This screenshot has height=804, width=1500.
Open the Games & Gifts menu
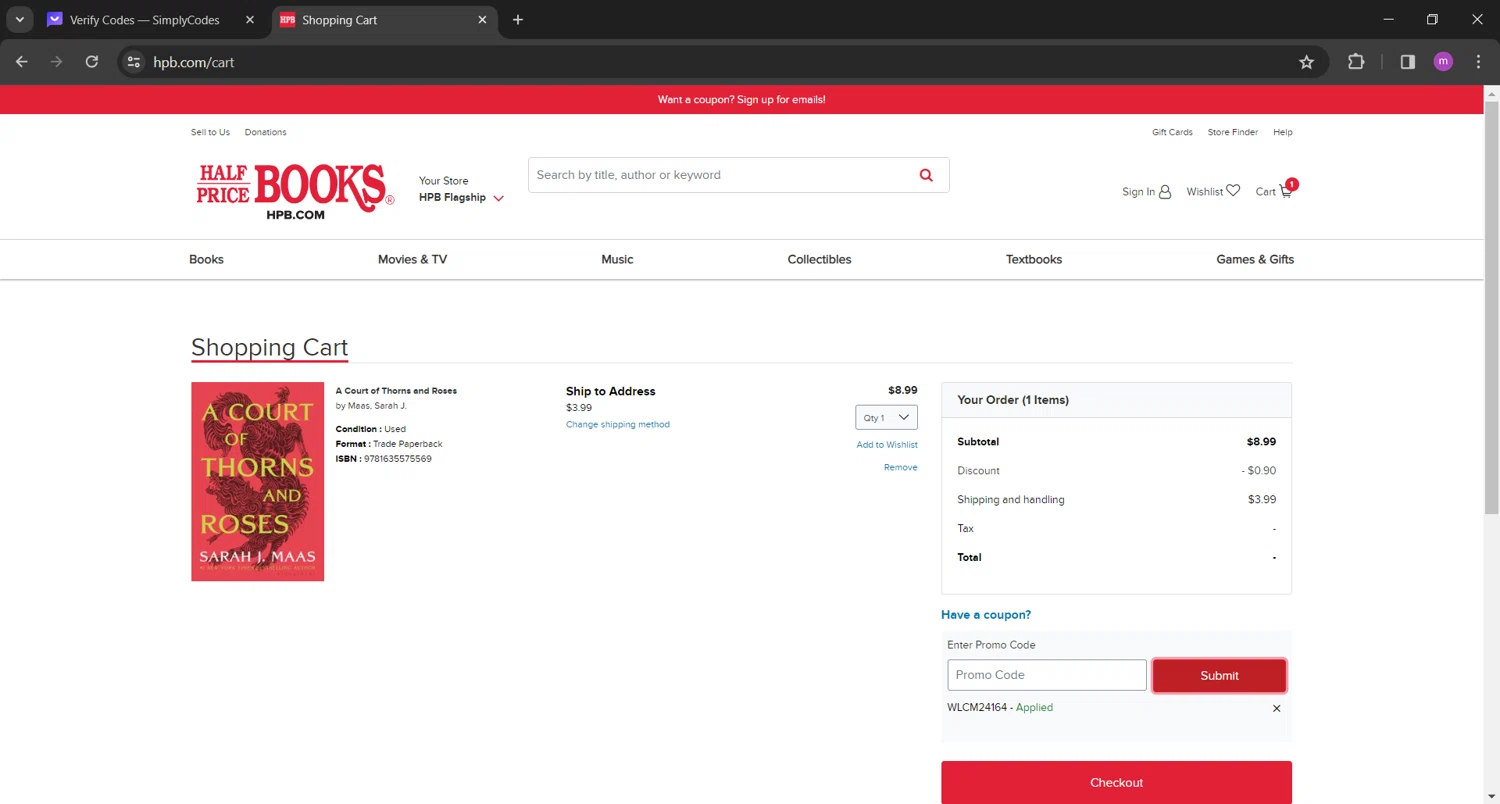click(x=1255, y=259)
